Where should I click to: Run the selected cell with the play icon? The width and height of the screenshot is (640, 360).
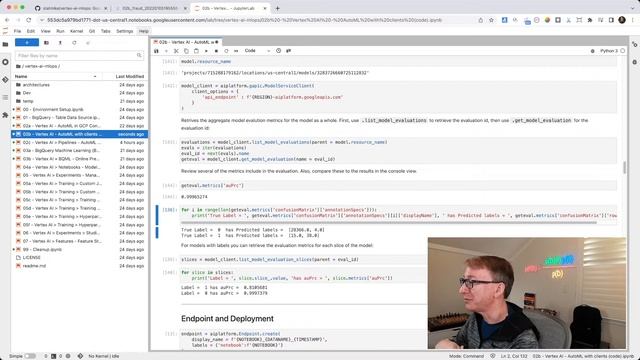(x=206, y=51)
